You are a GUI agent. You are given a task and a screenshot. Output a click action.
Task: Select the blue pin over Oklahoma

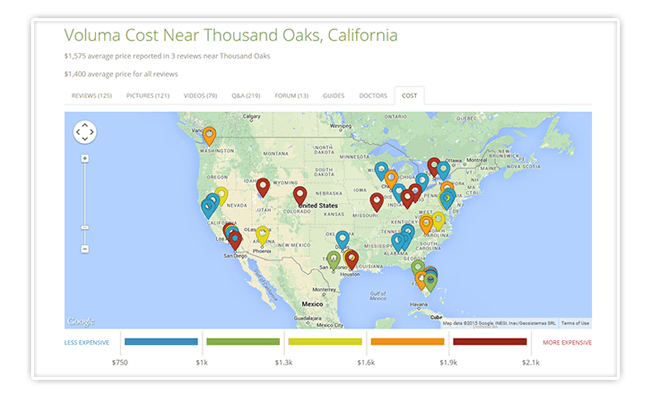(x=342, y=240)
